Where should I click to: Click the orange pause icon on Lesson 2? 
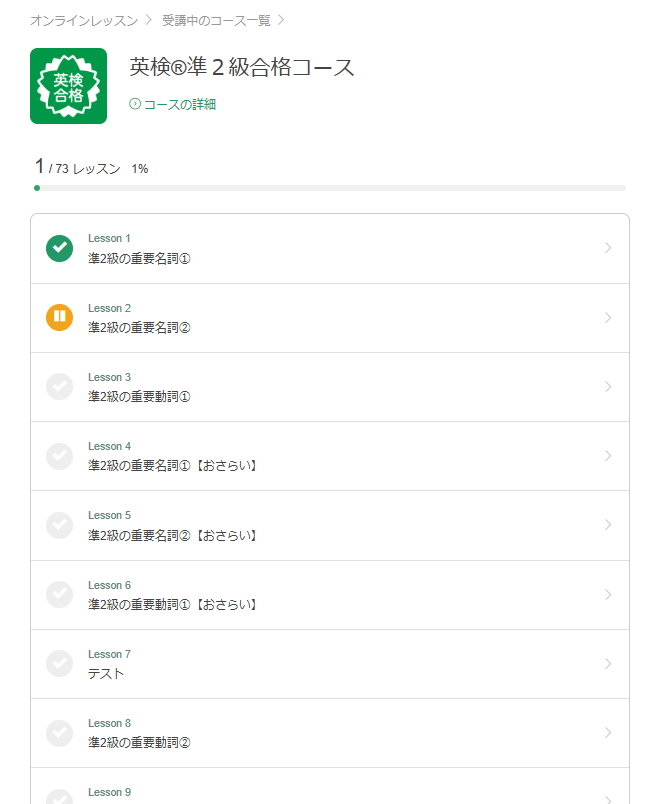[60, 317]
